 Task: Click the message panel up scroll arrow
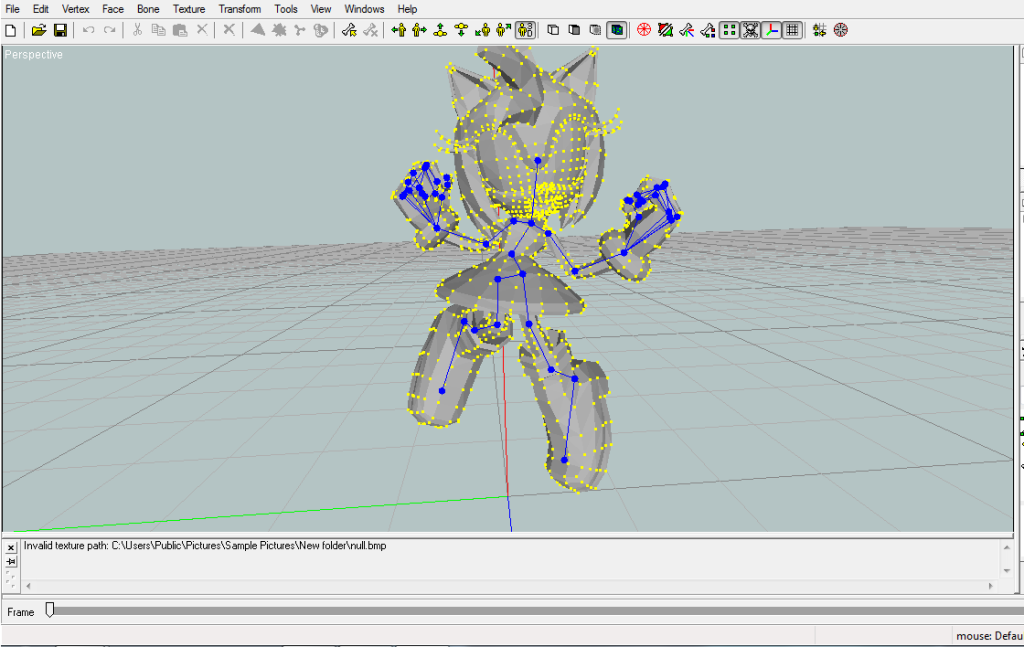pyautogui.click(x=1006, y=547)
